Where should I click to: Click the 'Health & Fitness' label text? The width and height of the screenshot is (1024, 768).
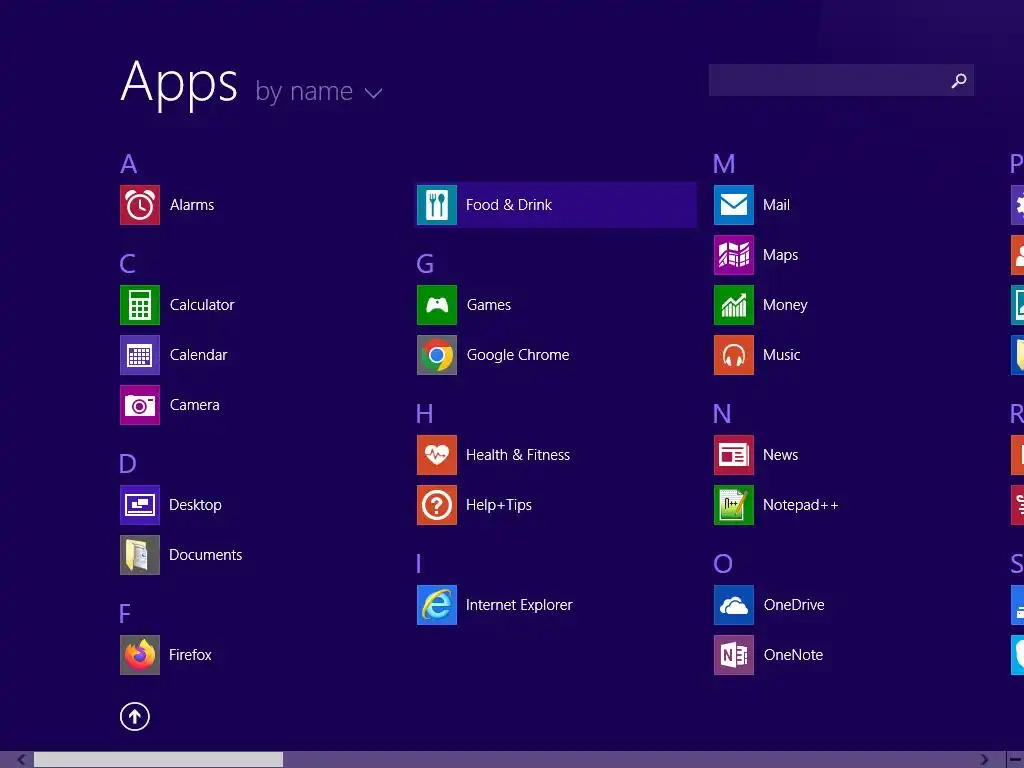(518, 455)
